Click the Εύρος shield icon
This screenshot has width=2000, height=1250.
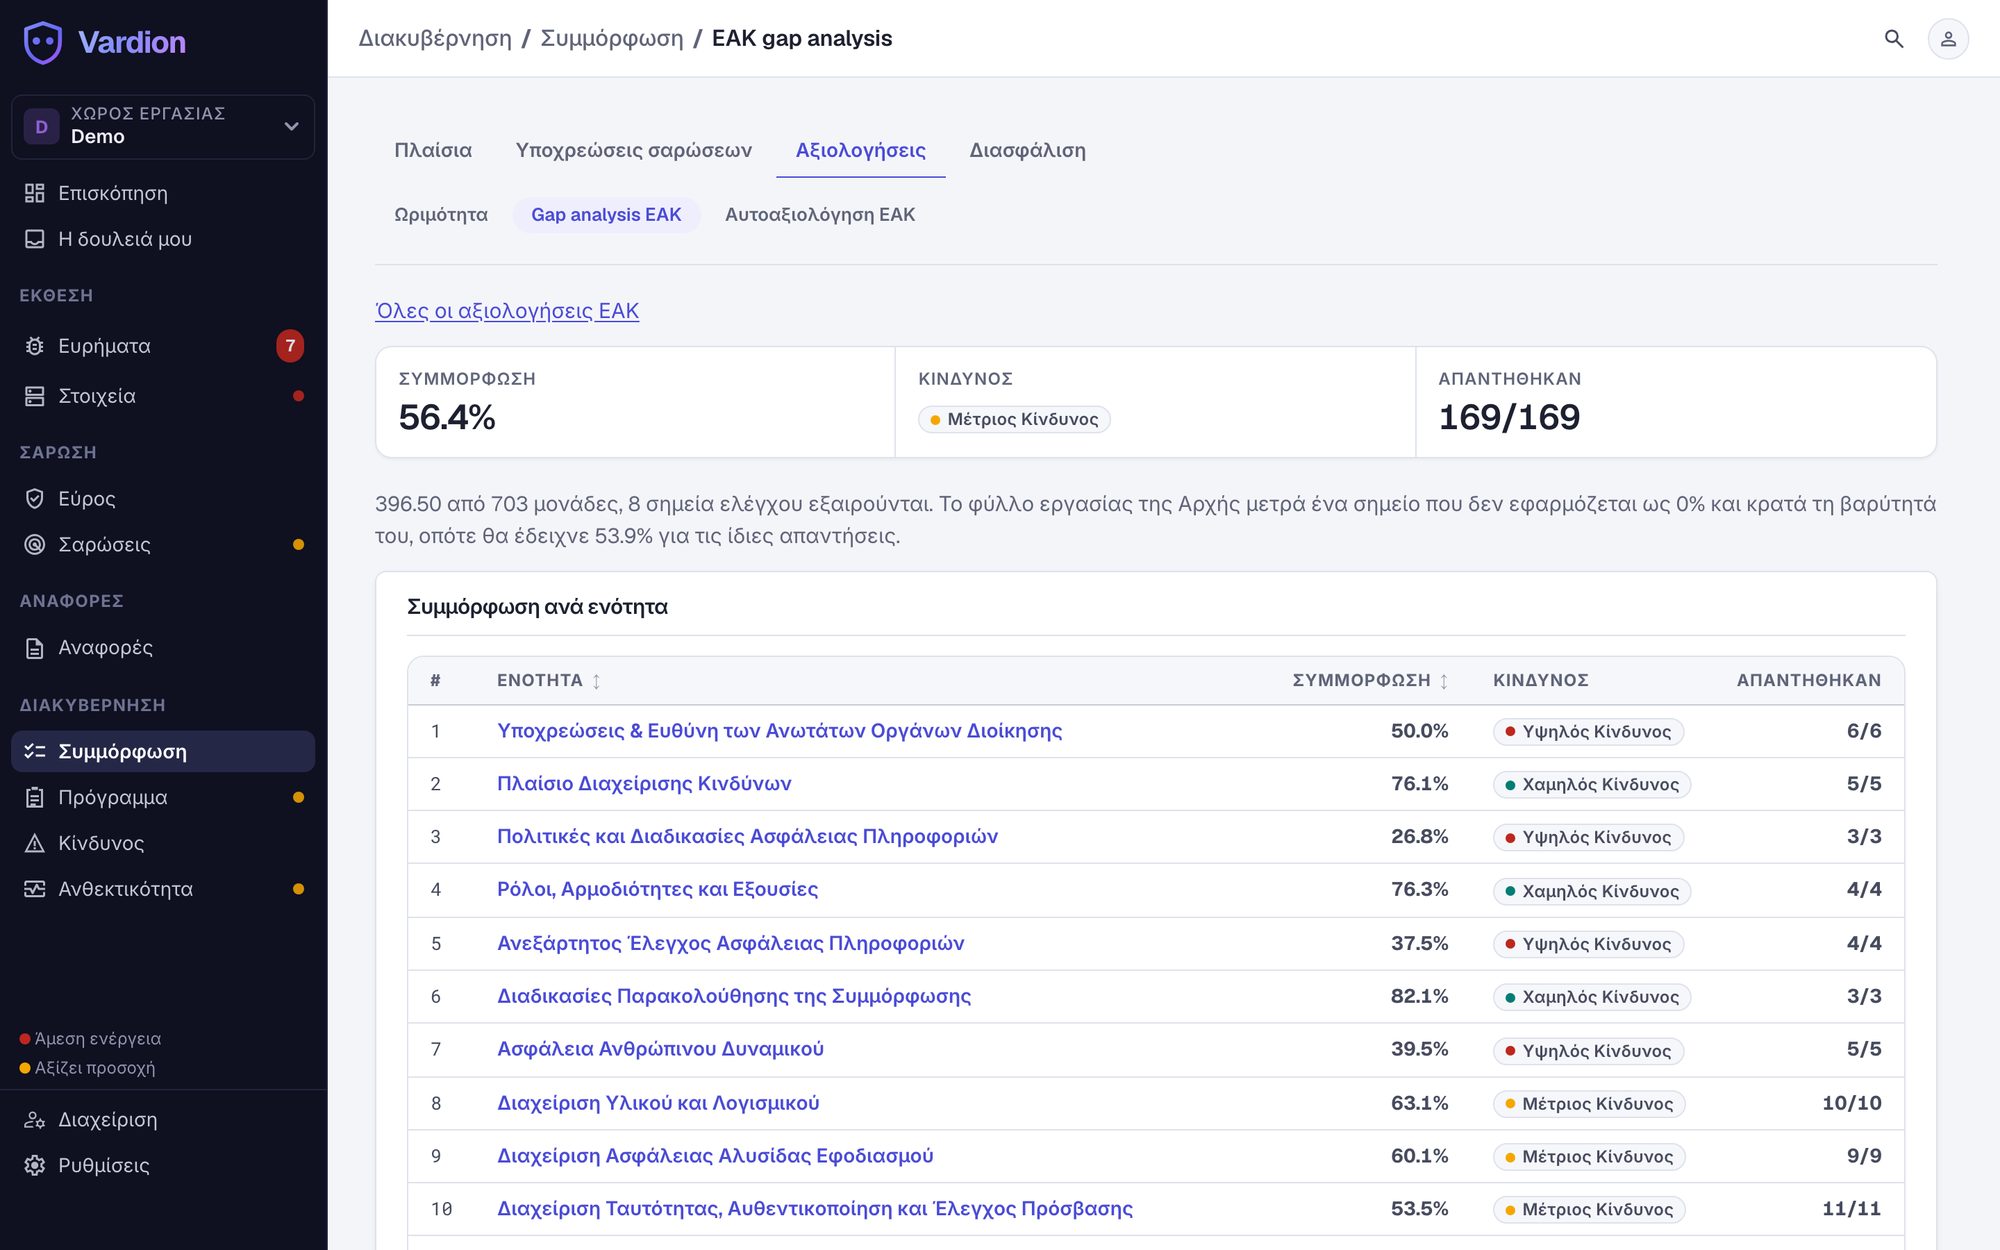click(35, 498)
